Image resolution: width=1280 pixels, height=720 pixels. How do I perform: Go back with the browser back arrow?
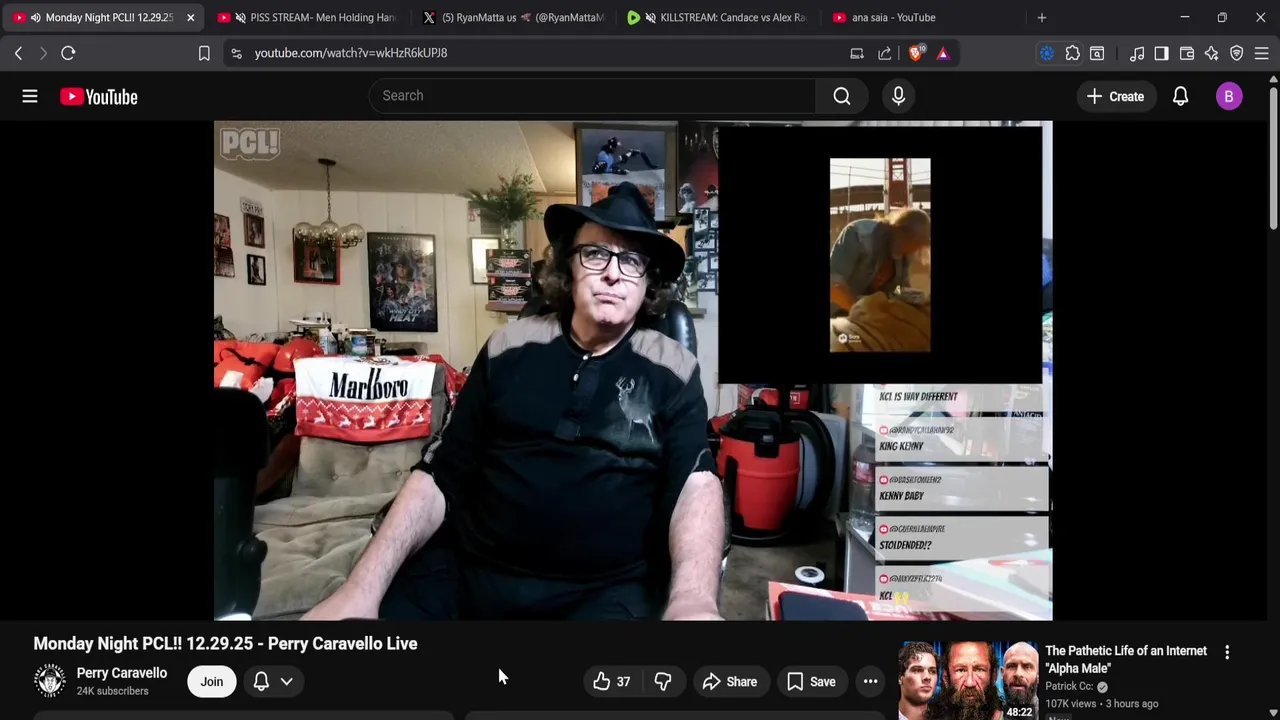(x=18, y=53)
